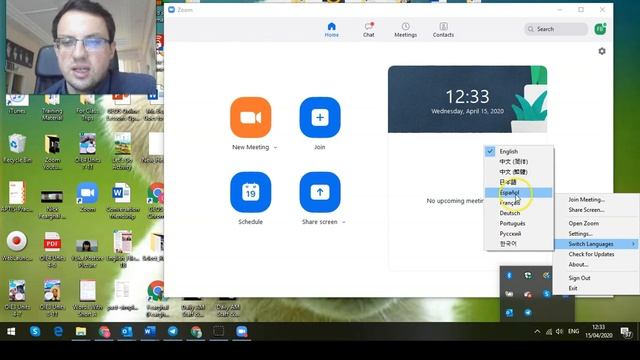Open the Windows Start menu
The height and width of the screenshot is (360, 640).
[x=11, y=331]
